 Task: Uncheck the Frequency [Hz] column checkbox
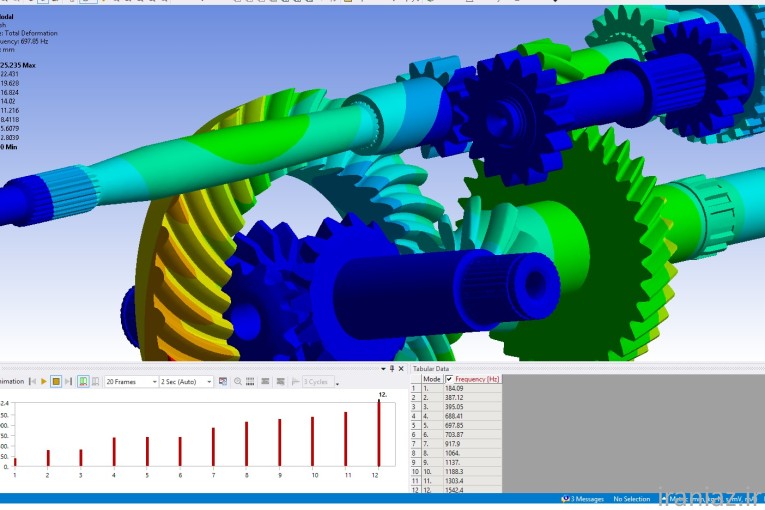[x=449, y=379]
